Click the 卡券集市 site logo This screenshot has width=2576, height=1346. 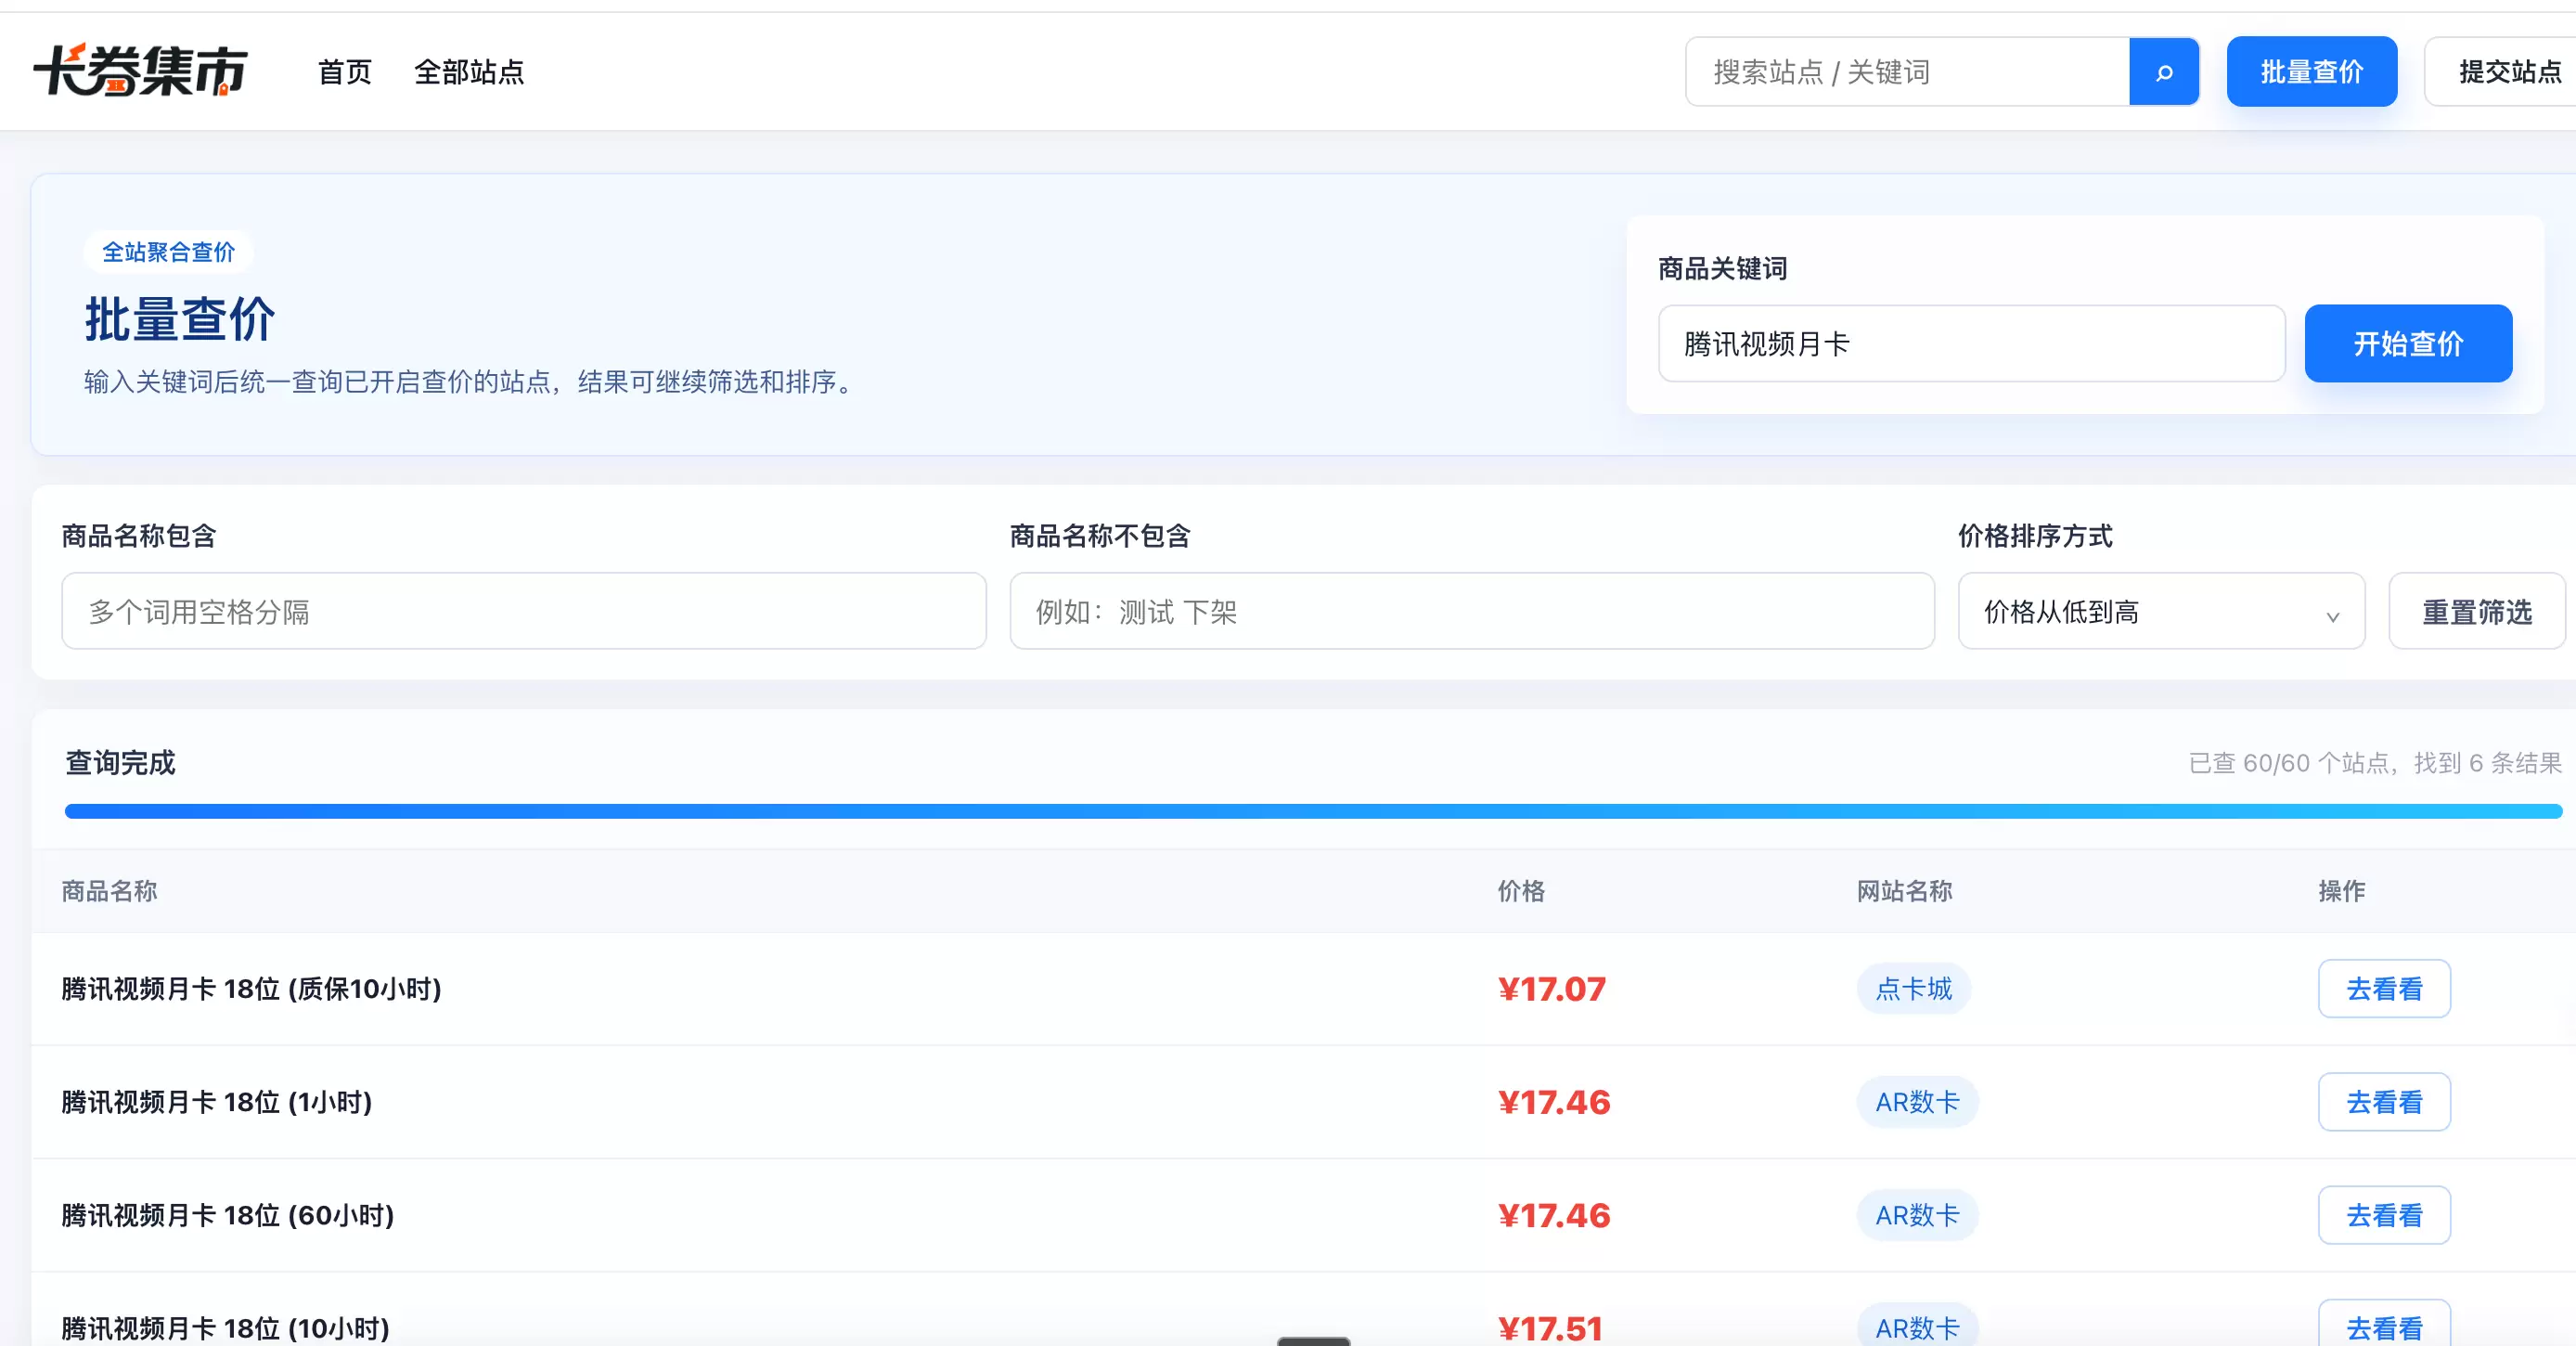pyautogui.click(x=140, y=70)
